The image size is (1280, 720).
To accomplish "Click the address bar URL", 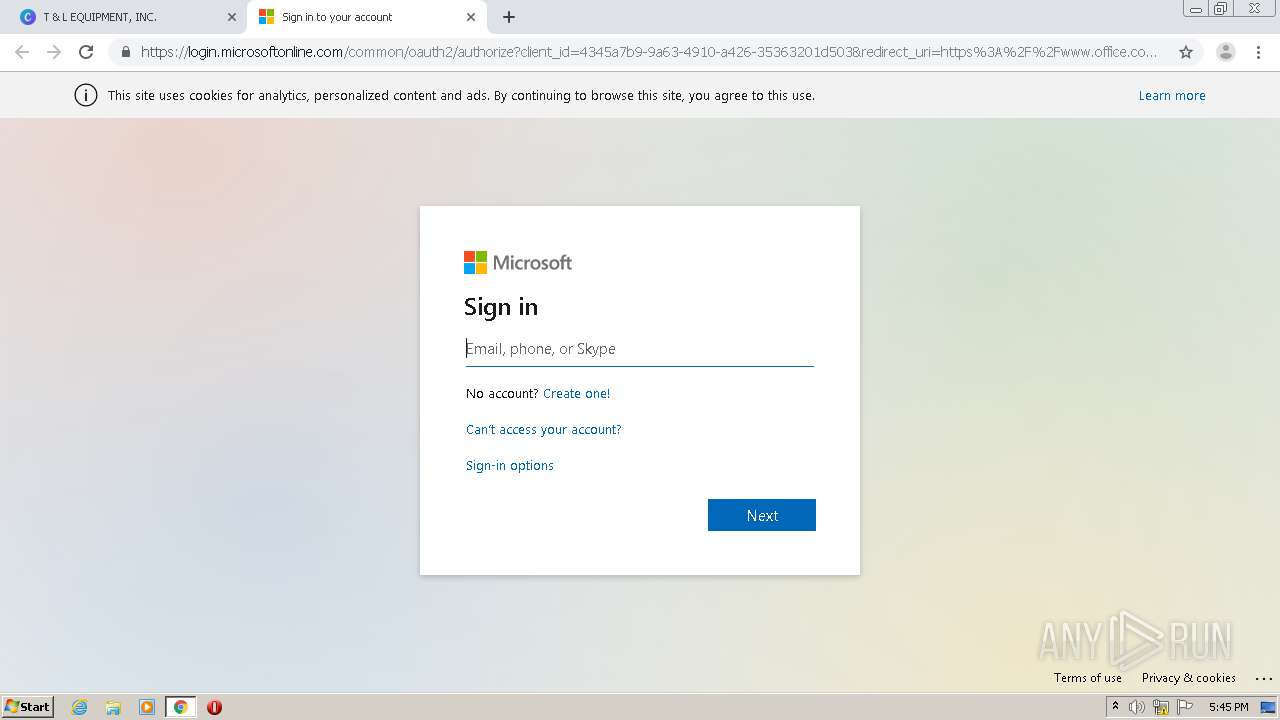I will (x=649, y=52).
